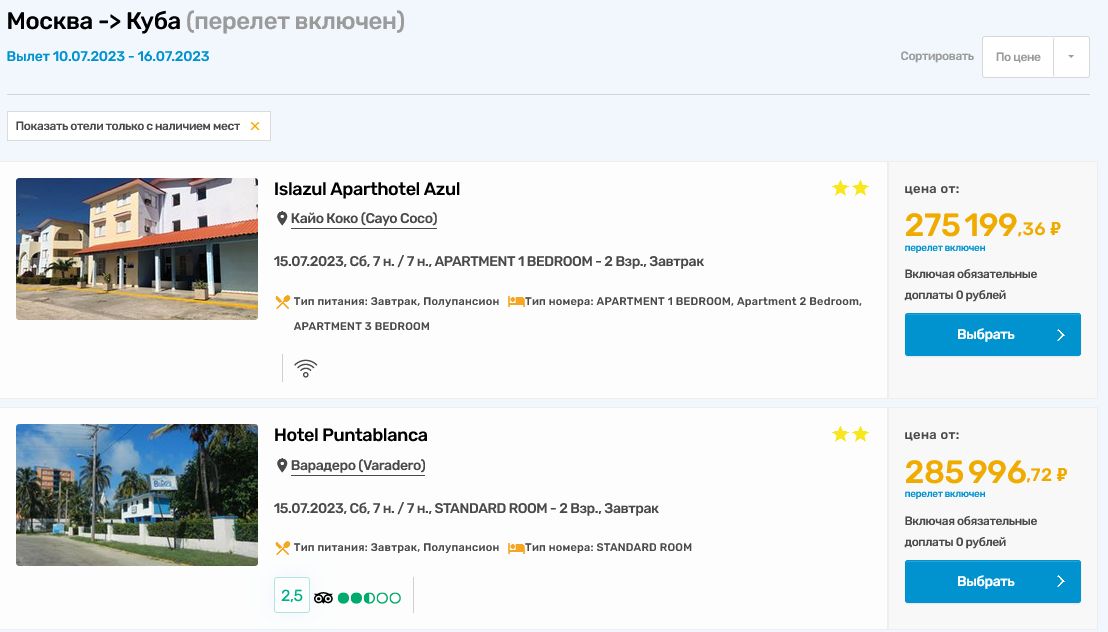The height and width of the screenshot is (632, 1108).
Task: Click the price 275 199,36 ₽
Action: tap(982, 226)
